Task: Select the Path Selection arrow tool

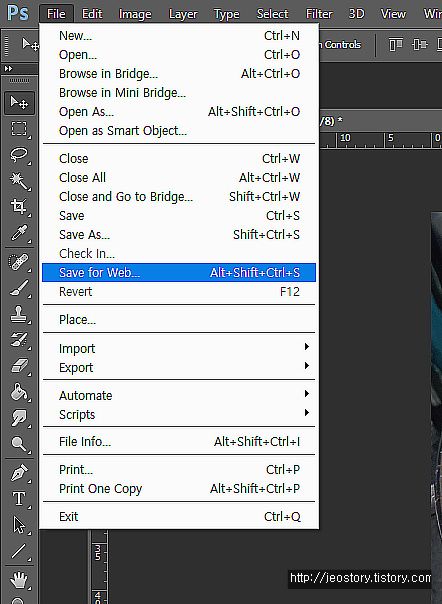Action: 19,525
